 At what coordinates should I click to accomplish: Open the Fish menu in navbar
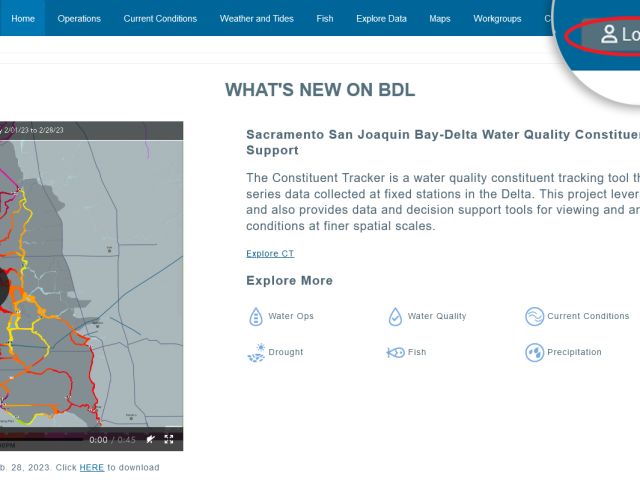324,18
